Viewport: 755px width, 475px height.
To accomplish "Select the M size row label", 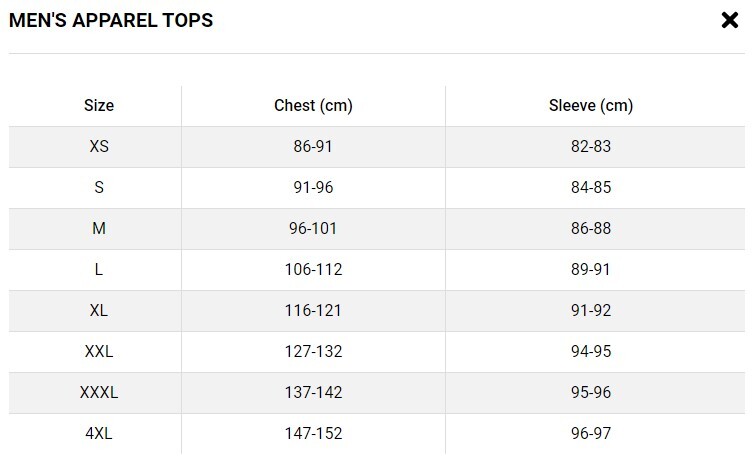I will [99, 228].
